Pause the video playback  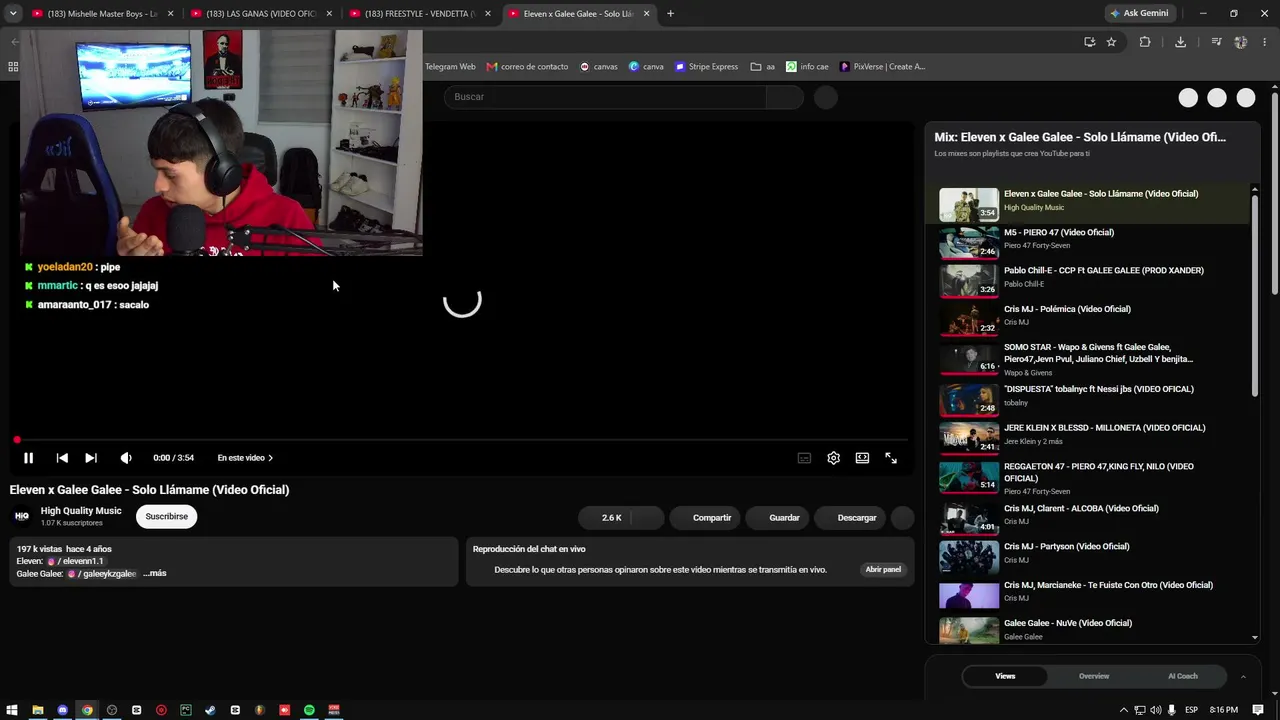pyautogui.click(x=28, y=458)
